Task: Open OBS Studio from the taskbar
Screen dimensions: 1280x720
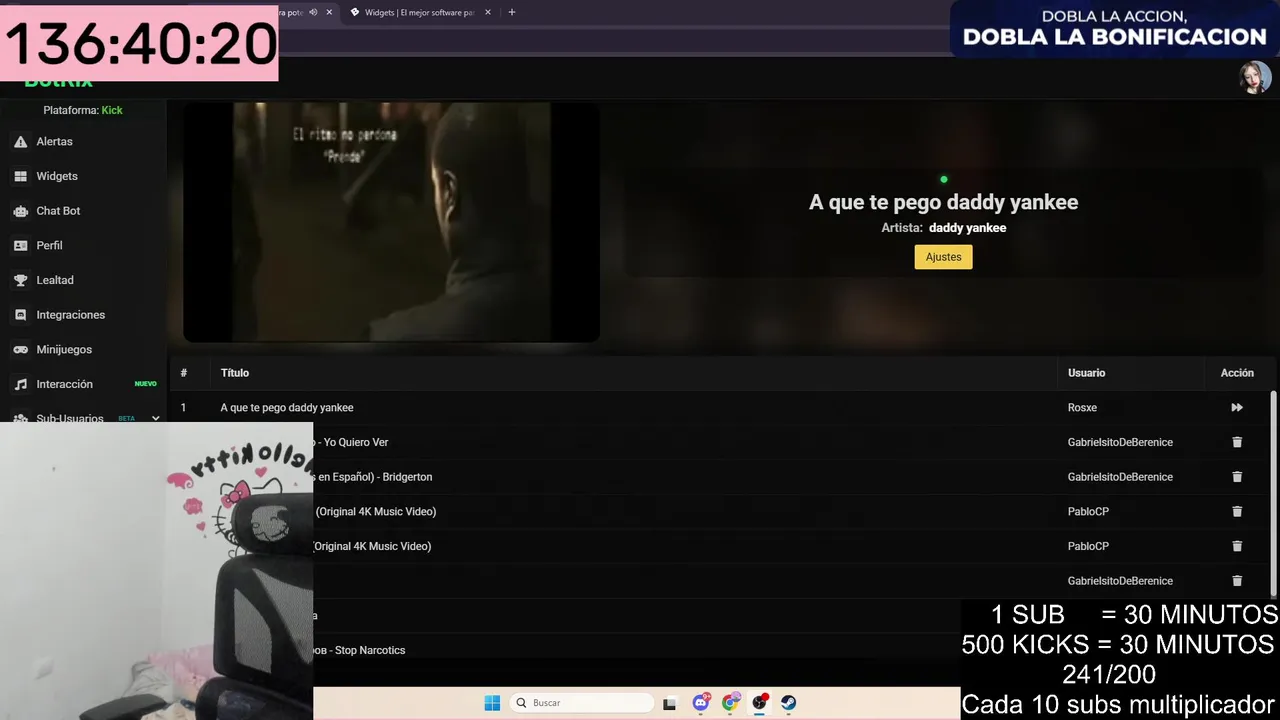Action: tap(760, 703)
